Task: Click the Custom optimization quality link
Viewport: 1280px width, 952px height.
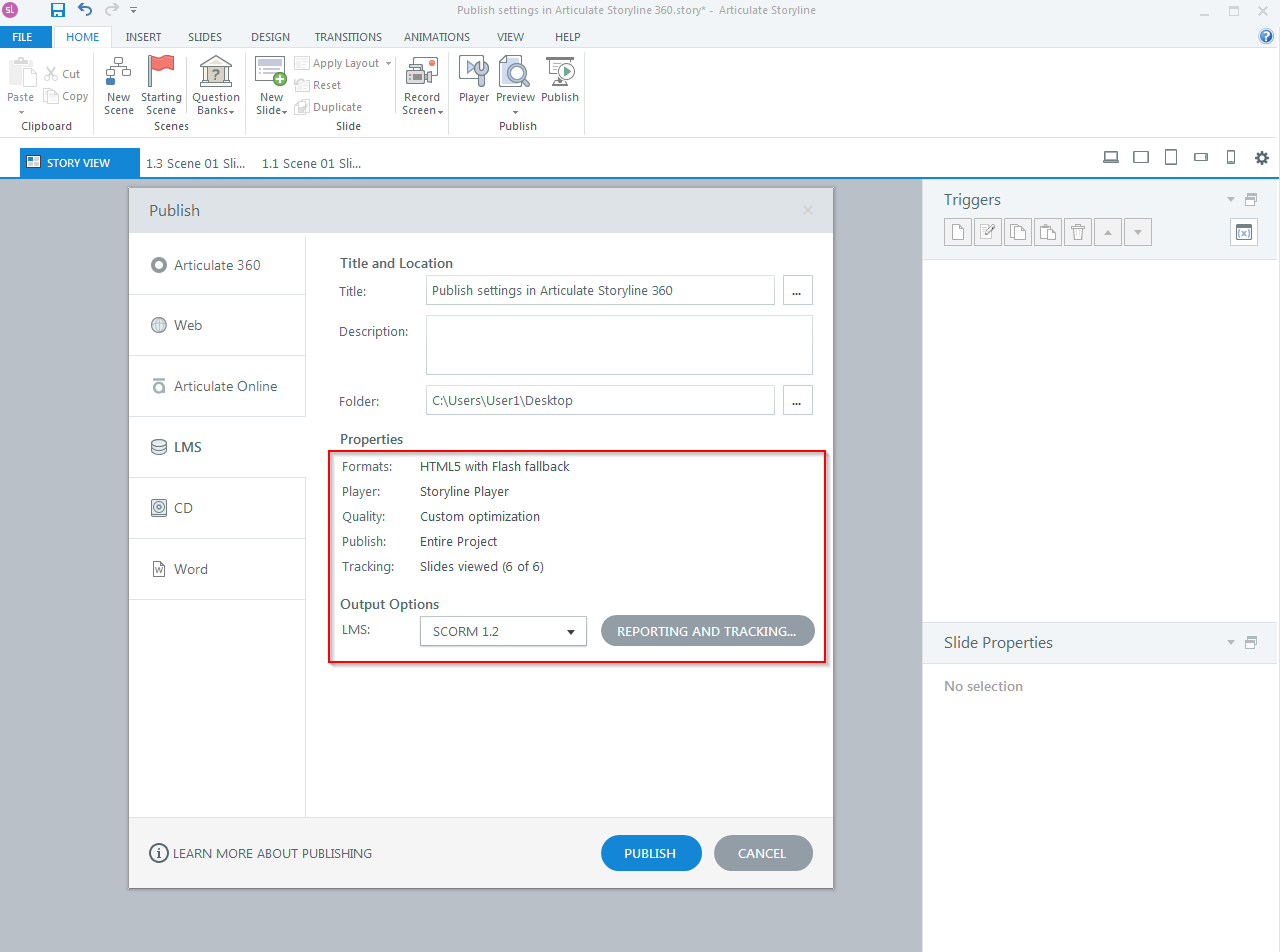Action: tap(480, 516)
